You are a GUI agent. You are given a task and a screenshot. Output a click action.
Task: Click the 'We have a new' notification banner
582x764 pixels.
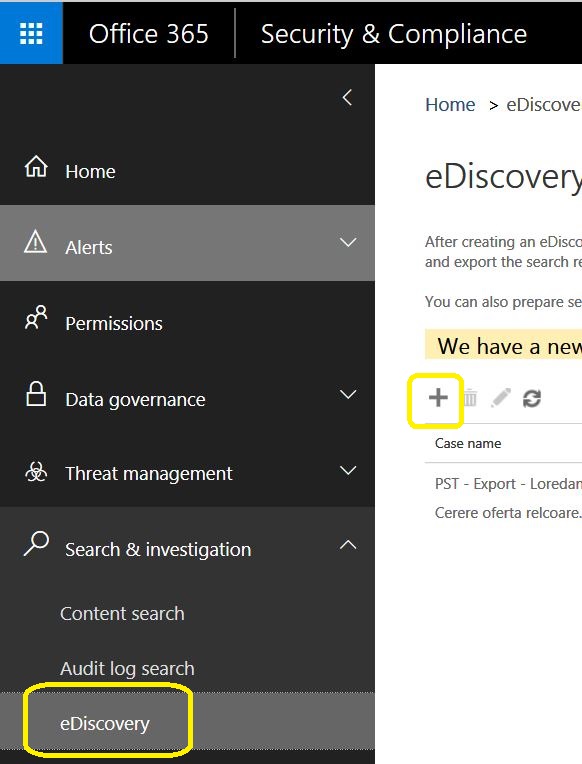(504, 345)
